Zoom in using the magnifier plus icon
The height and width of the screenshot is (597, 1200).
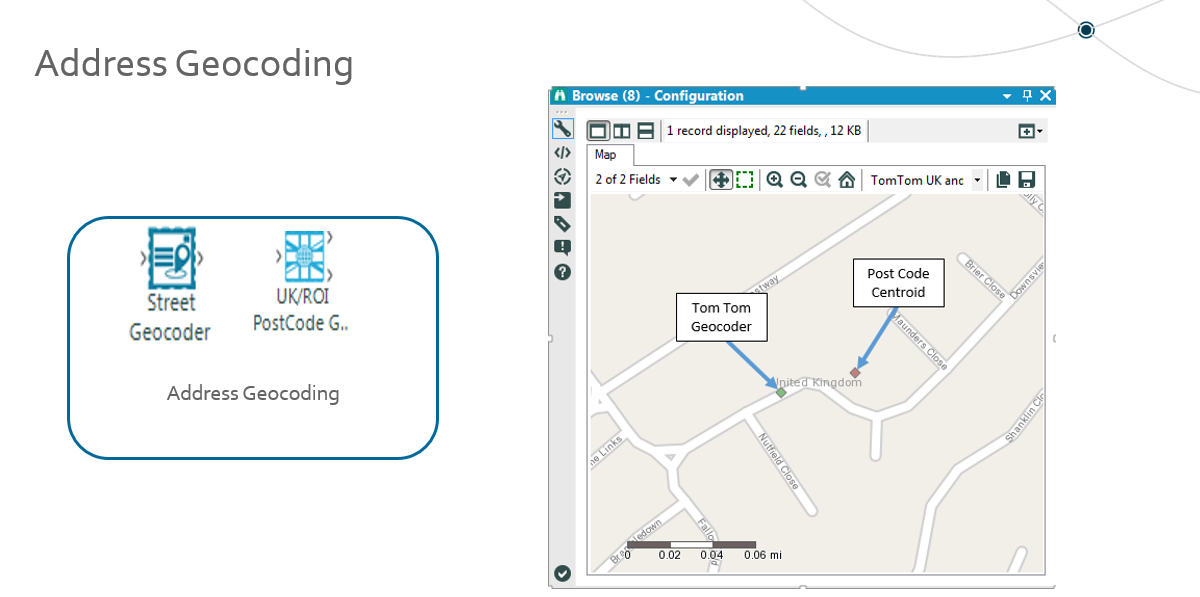point(775,179)
